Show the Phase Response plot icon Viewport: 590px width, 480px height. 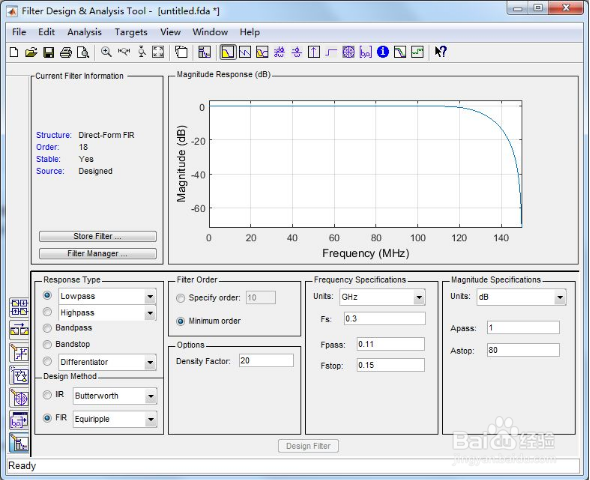245,52
